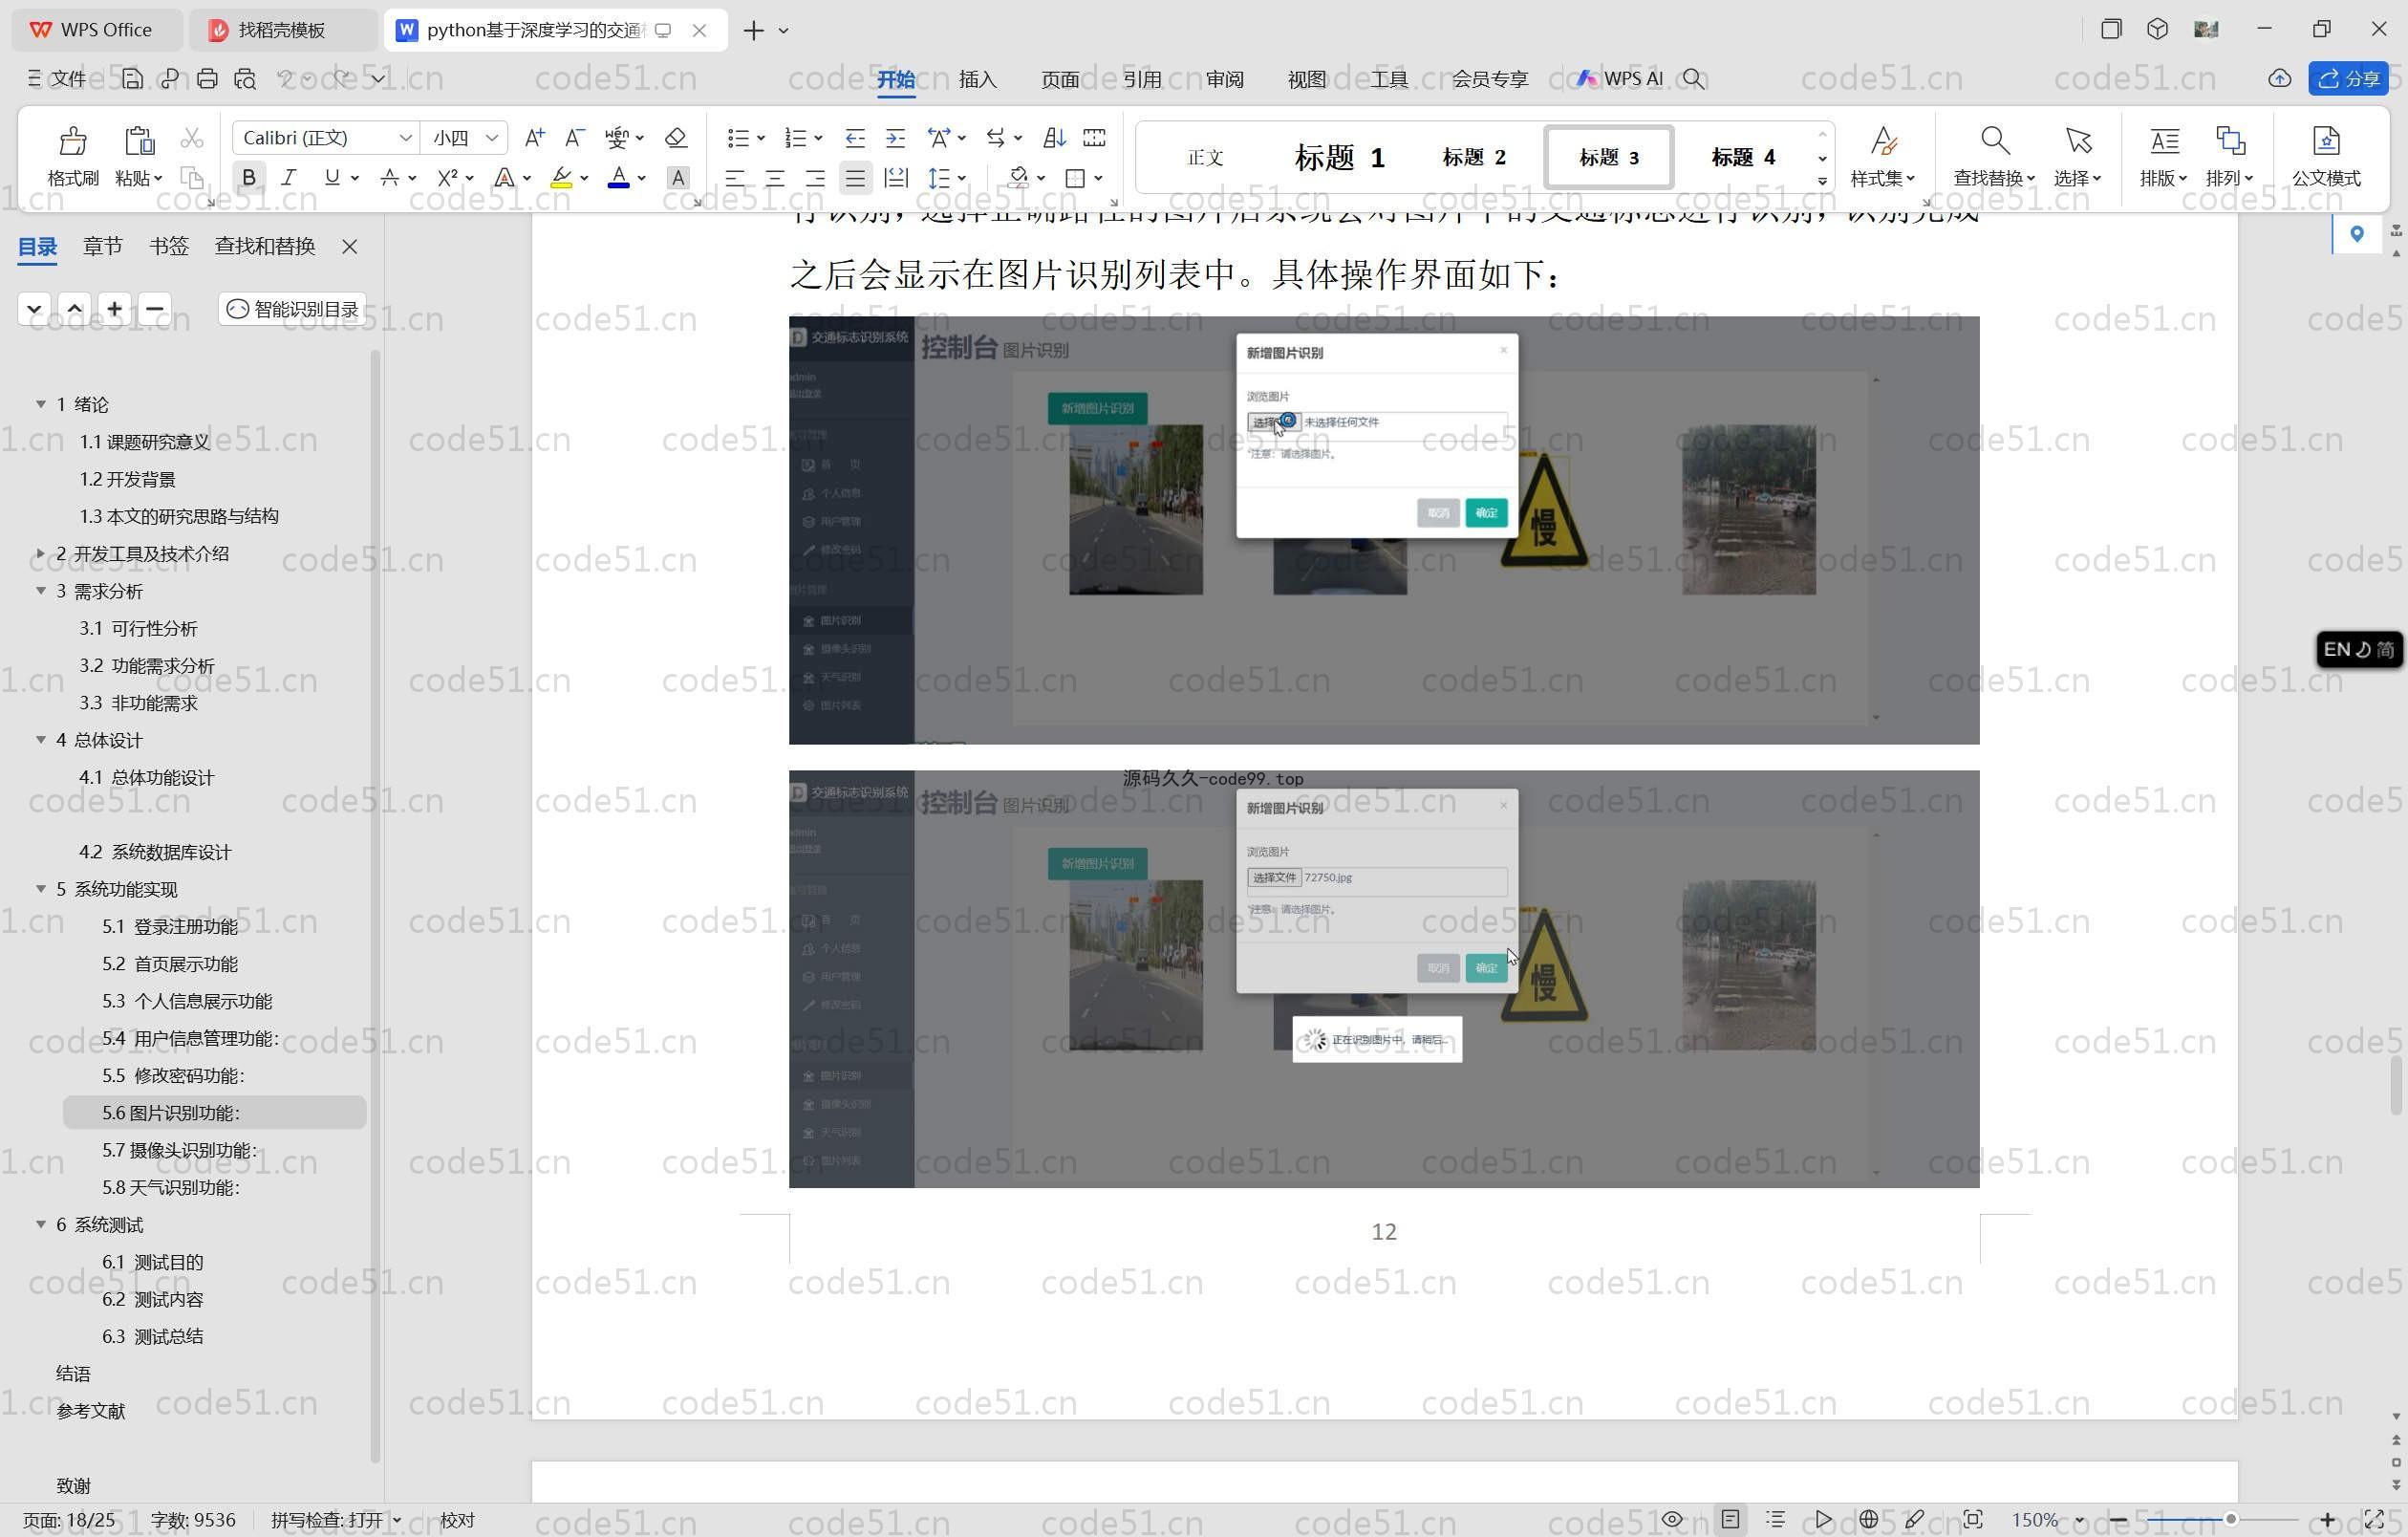Toggle justified alignment
2408x1537 pixels.
coord(855,178)
